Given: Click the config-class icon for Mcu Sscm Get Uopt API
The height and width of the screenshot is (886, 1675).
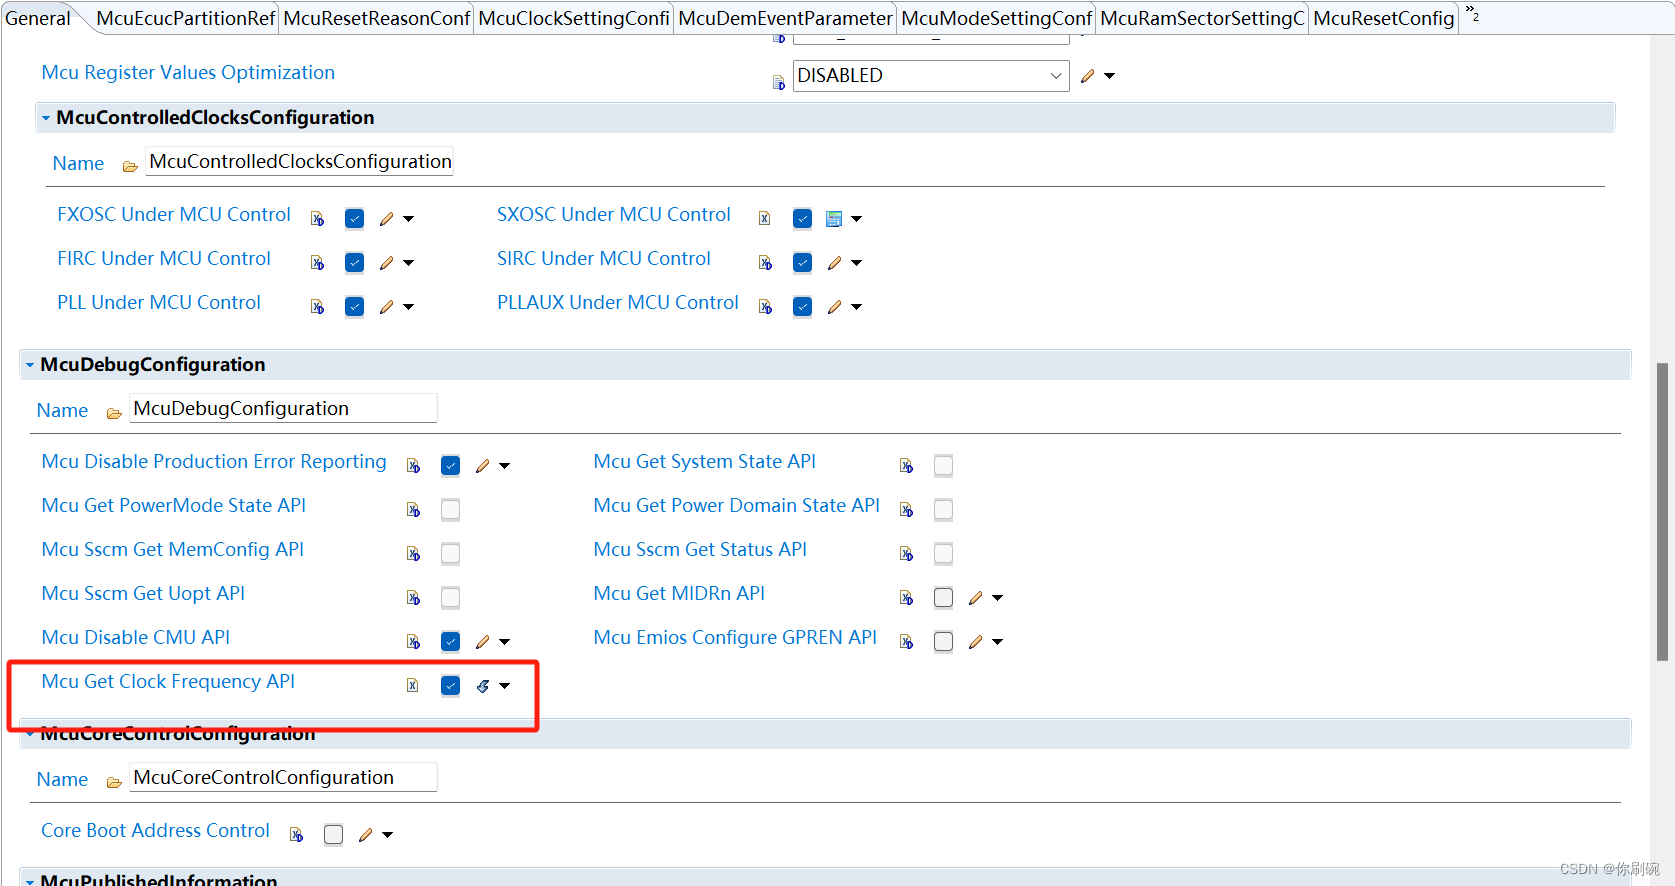Looking at the screenshot, I should [x=413, y=598].
